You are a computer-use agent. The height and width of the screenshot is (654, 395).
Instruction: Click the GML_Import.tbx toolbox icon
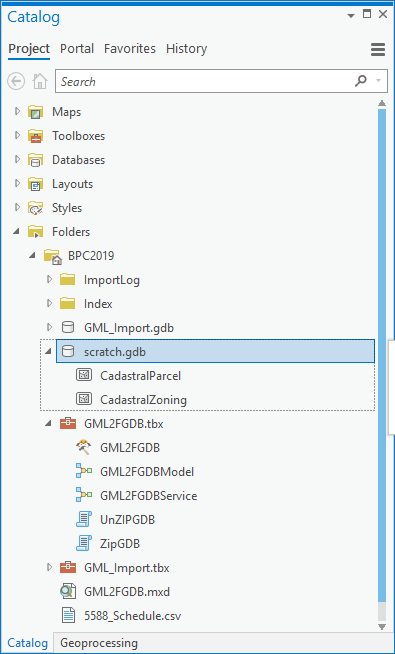coord(68,568)
